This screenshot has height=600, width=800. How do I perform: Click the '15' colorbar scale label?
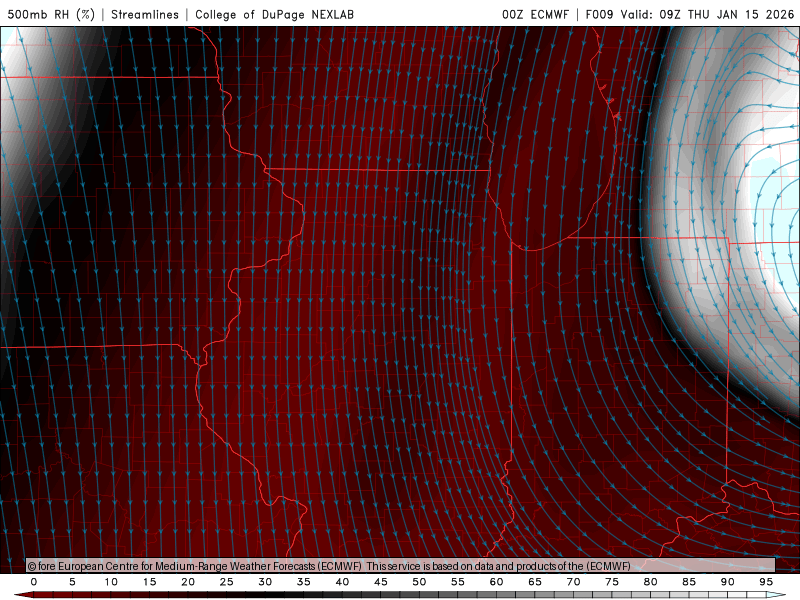coord(149,582)
